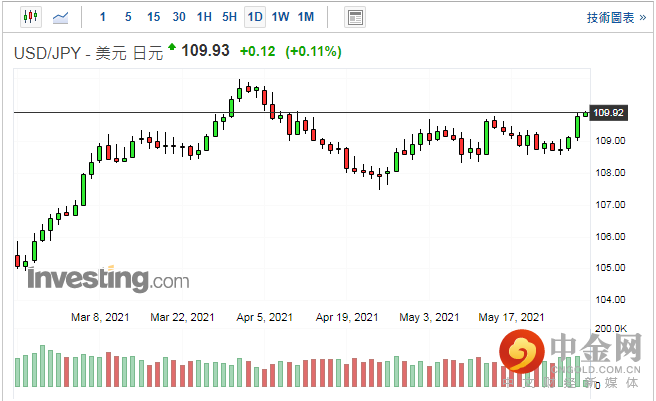Image resolution: width=656 pixels, height=401 pixels.
Task: Click the 200.0K volume axis label
Action: tap(611, 329)
